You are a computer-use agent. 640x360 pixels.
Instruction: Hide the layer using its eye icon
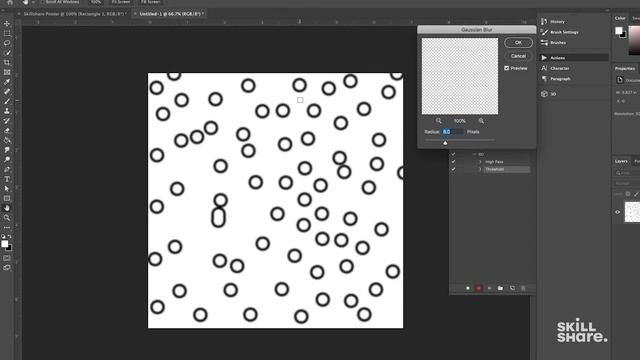point(618,212)
